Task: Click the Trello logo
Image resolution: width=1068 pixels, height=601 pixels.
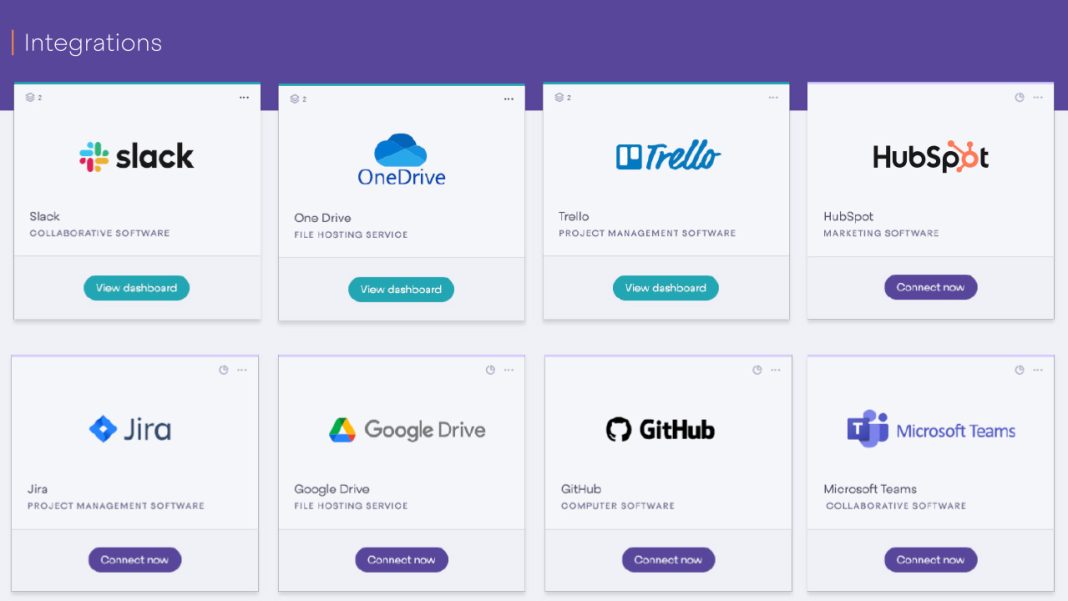Action: 668,156
